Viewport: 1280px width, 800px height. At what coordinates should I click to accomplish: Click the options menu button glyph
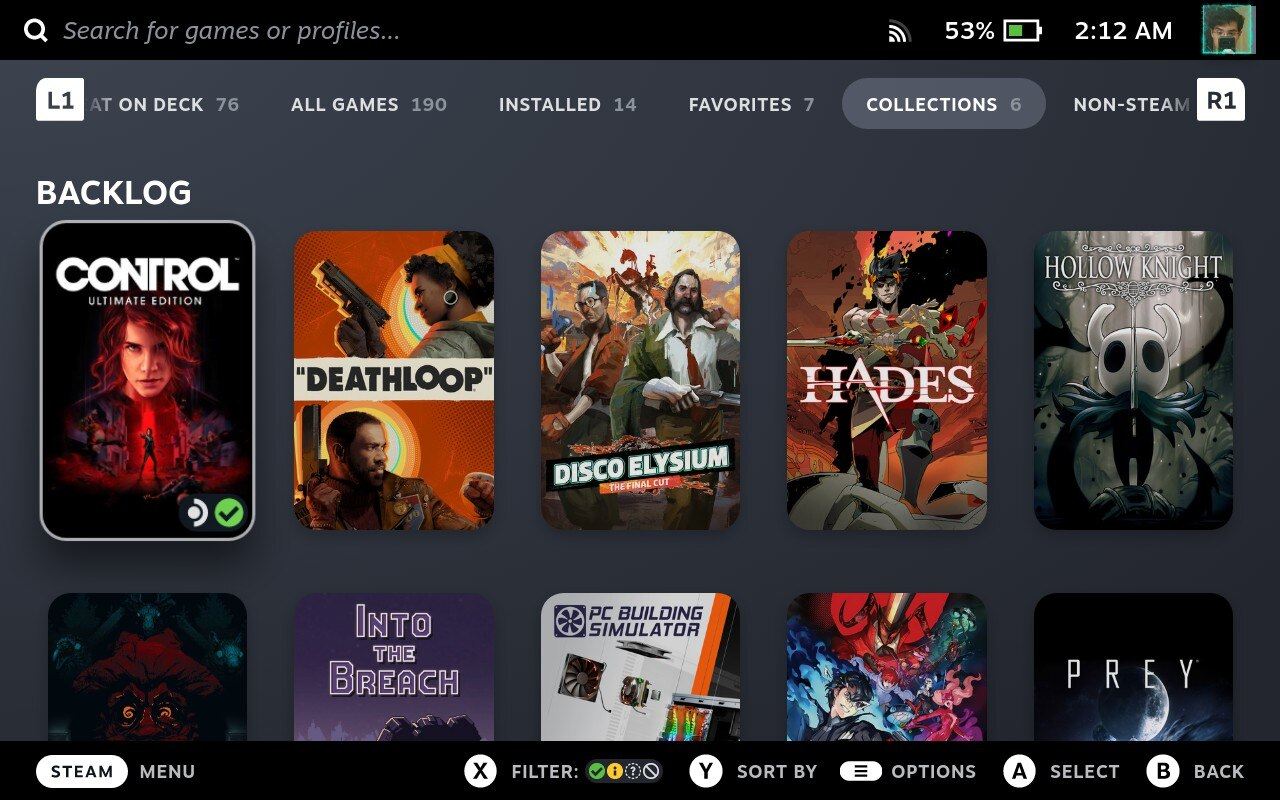coord(860,771)
